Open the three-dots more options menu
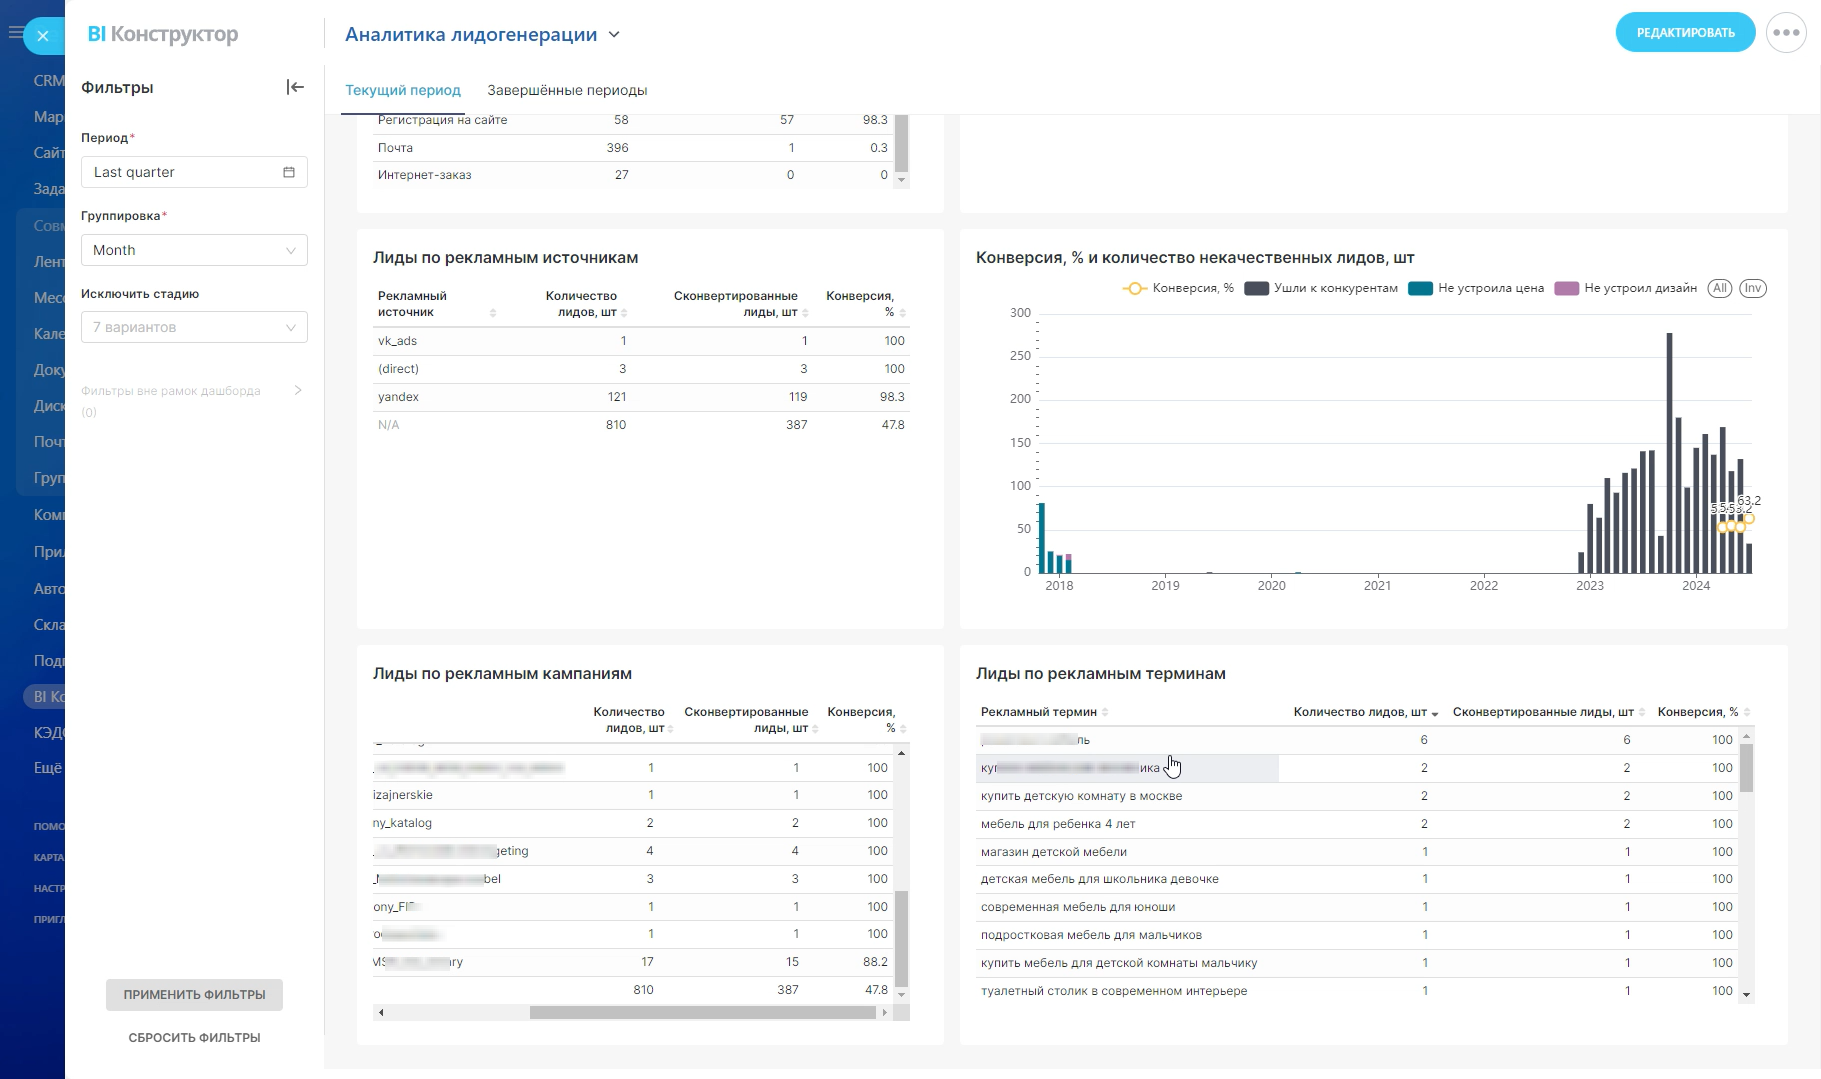This screenshot has height=1079, width=1821. [1786, 33]
